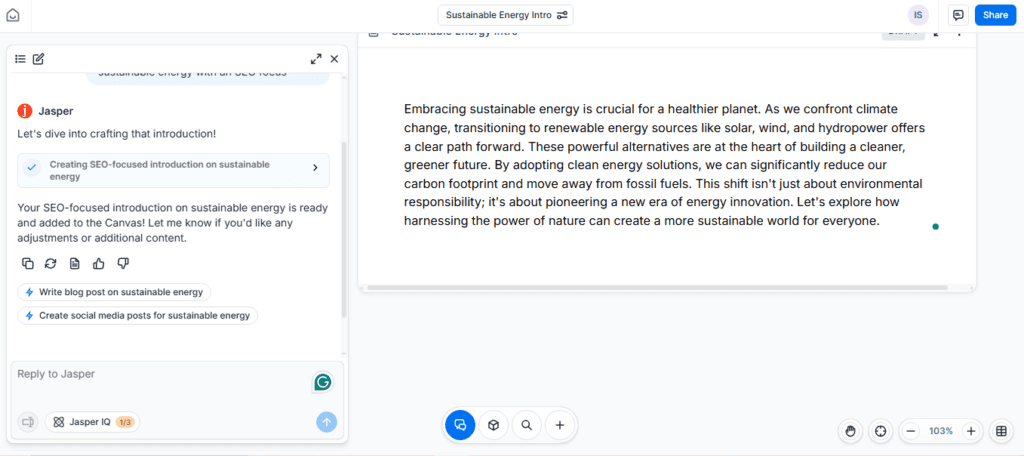This screenshot has width=1024, height=456.
Task: Click the chat panel vertical scrollbar
Action: (x=344, y=229)
